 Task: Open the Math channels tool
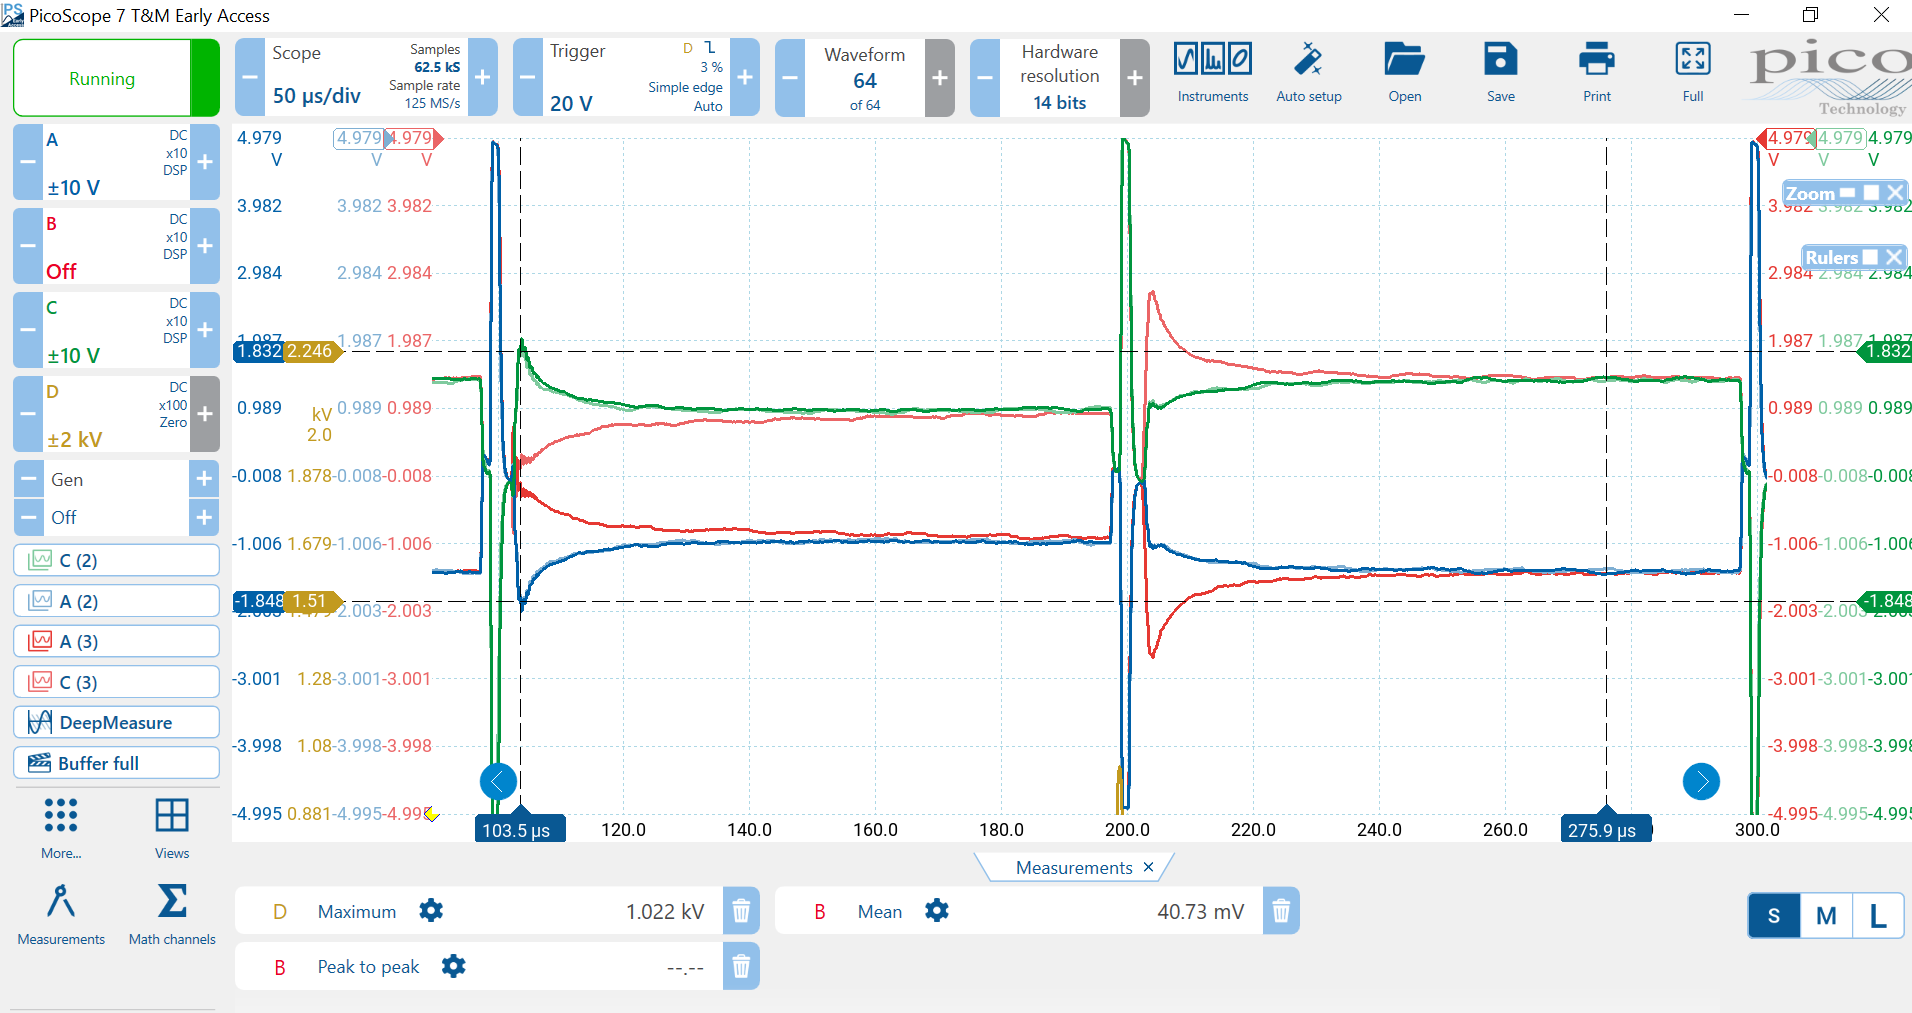172,903
